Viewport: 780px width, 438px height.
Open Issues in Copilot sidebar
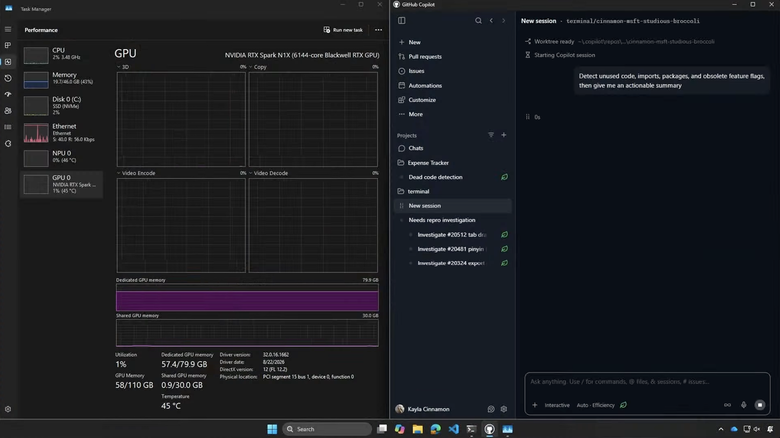[453, 71]
